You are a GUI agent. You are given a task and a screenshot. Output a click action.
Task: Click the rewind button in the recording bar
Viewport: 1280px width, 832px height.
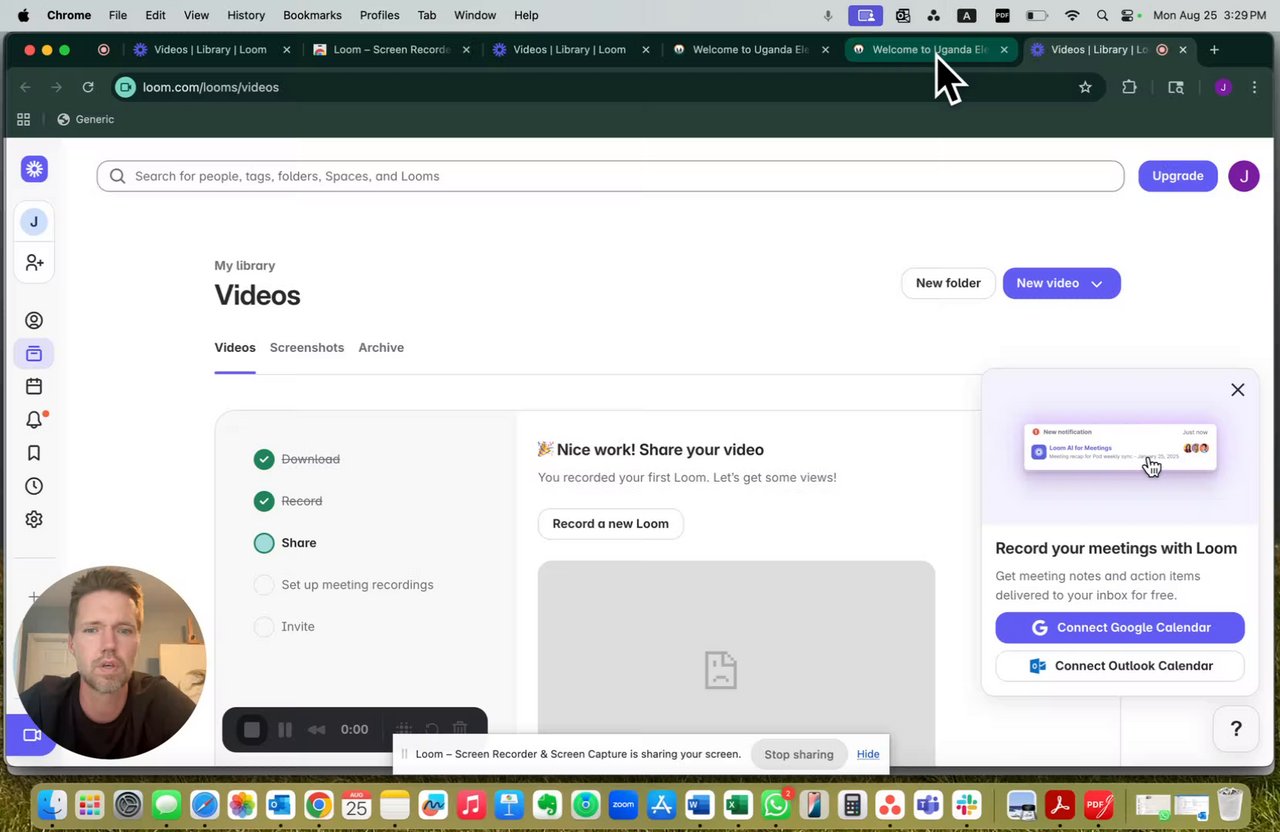point(317,729)
